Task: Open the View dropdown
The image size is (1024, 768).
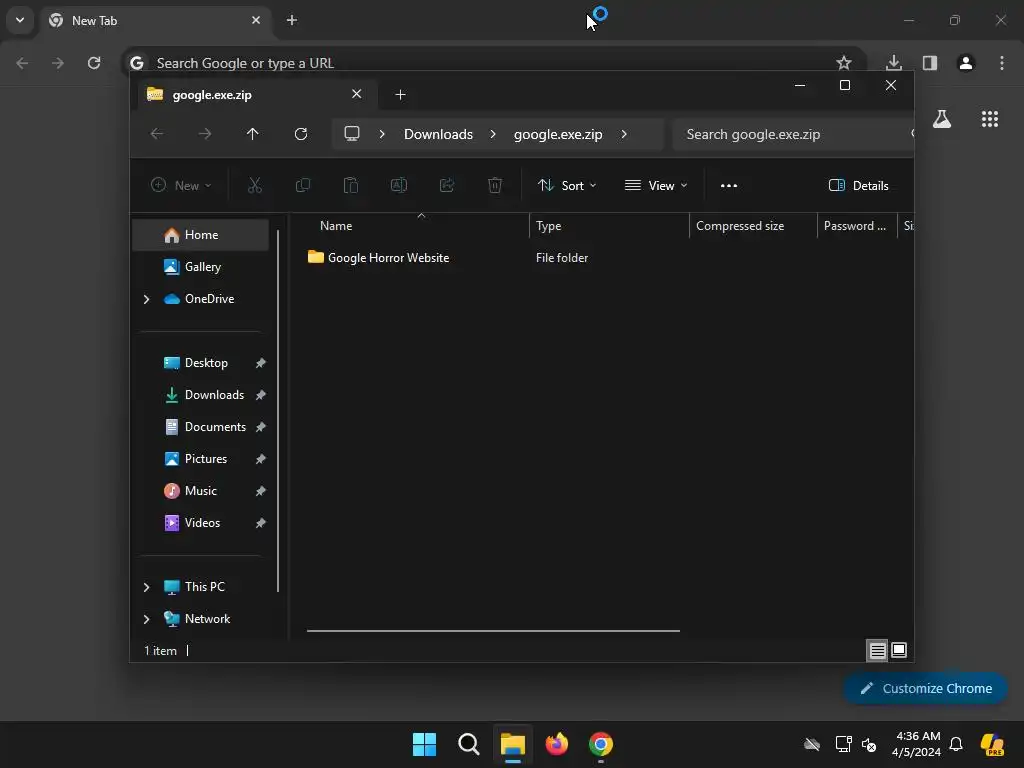Action: pos(656,185)
